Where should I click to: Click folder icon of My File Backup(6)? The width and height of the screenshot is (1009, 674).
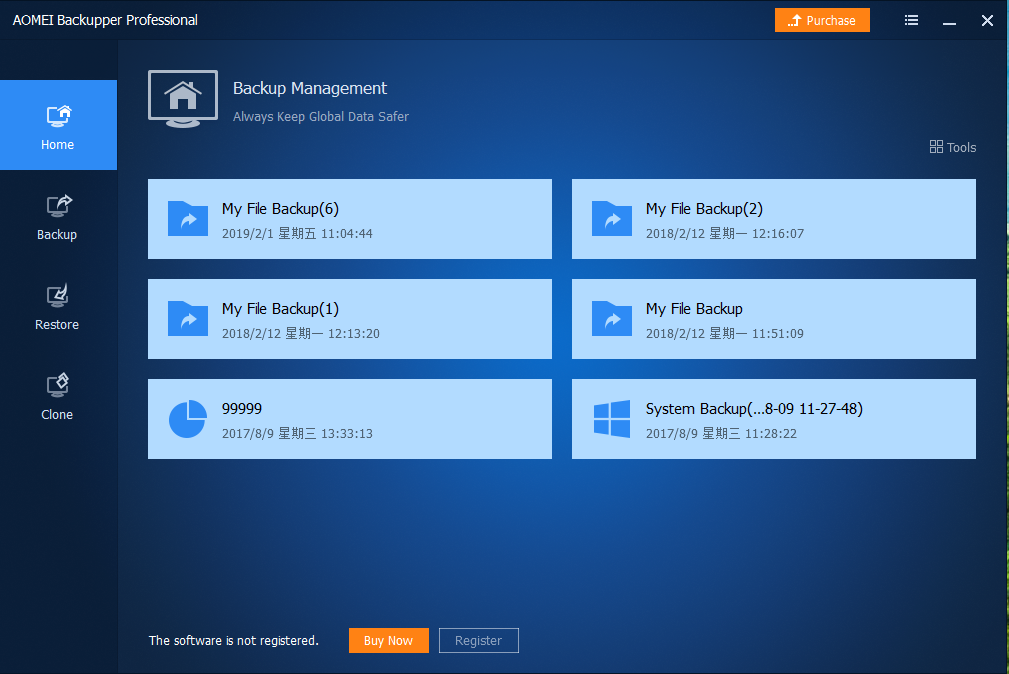[188, 219]
